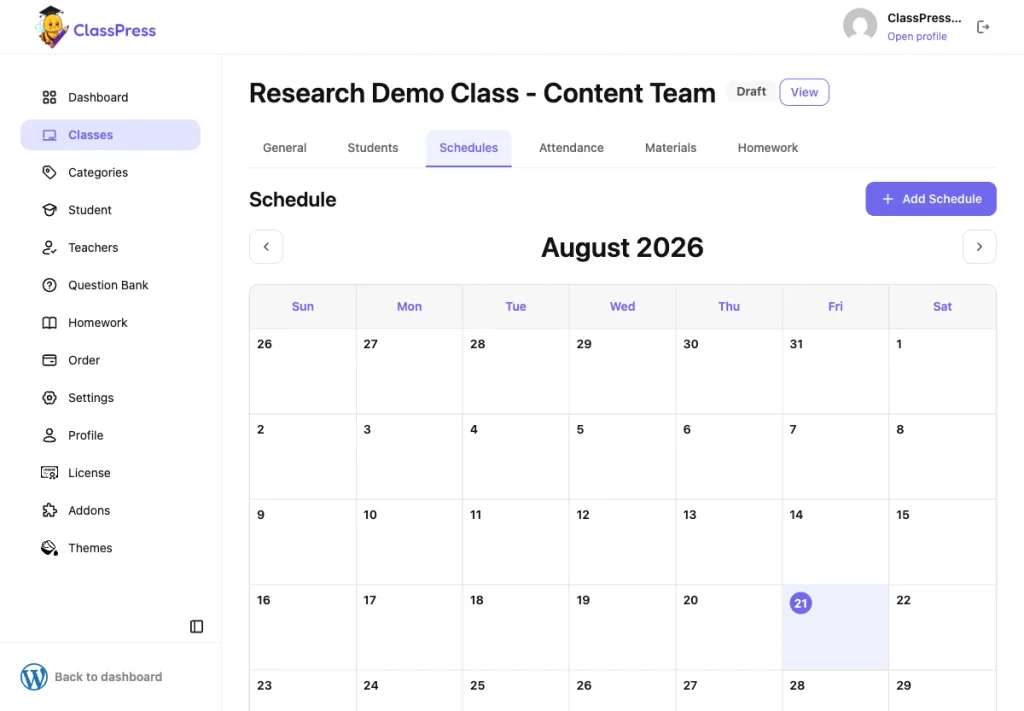Click calendar day 31 in July row
Screen dimensions: 1024x711
coord(835,371)
